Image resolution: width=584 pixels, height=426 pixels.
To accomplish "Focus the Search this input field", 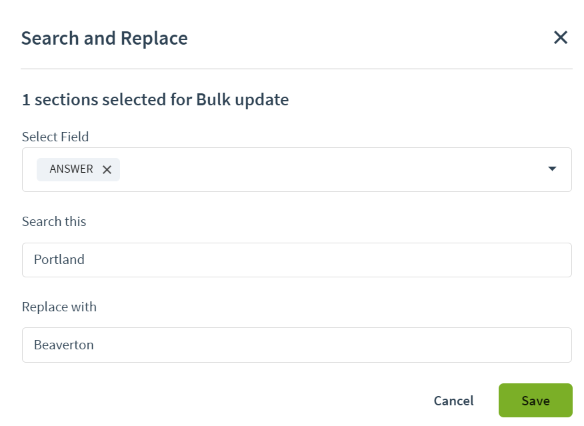I will coord(296,260).
